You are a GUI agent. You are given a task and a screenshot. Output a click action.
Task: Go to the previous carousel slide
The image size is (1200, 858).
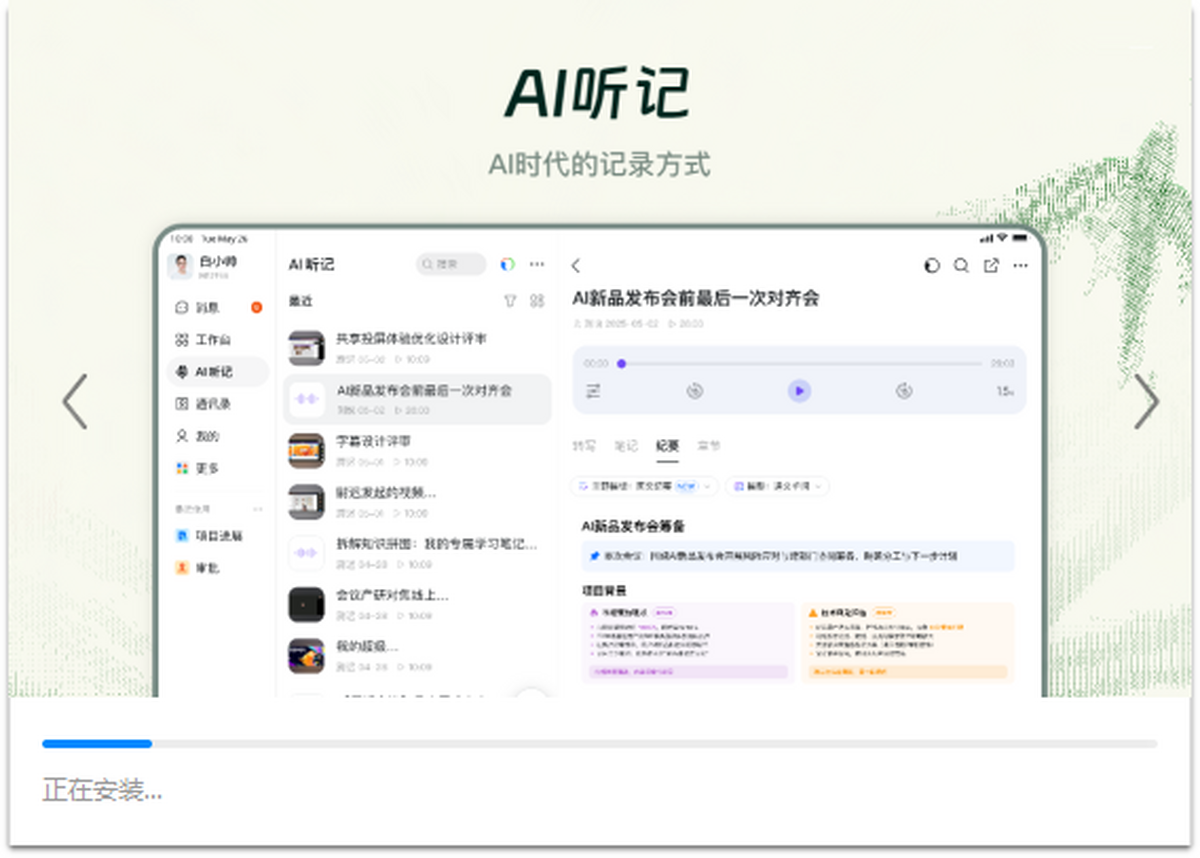[x=75, y=402]
